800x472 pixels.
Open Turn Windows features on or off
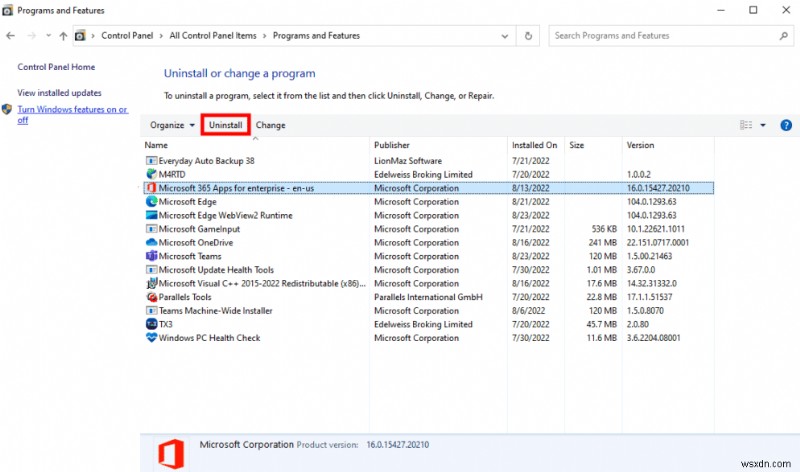[x=72, y=114]
